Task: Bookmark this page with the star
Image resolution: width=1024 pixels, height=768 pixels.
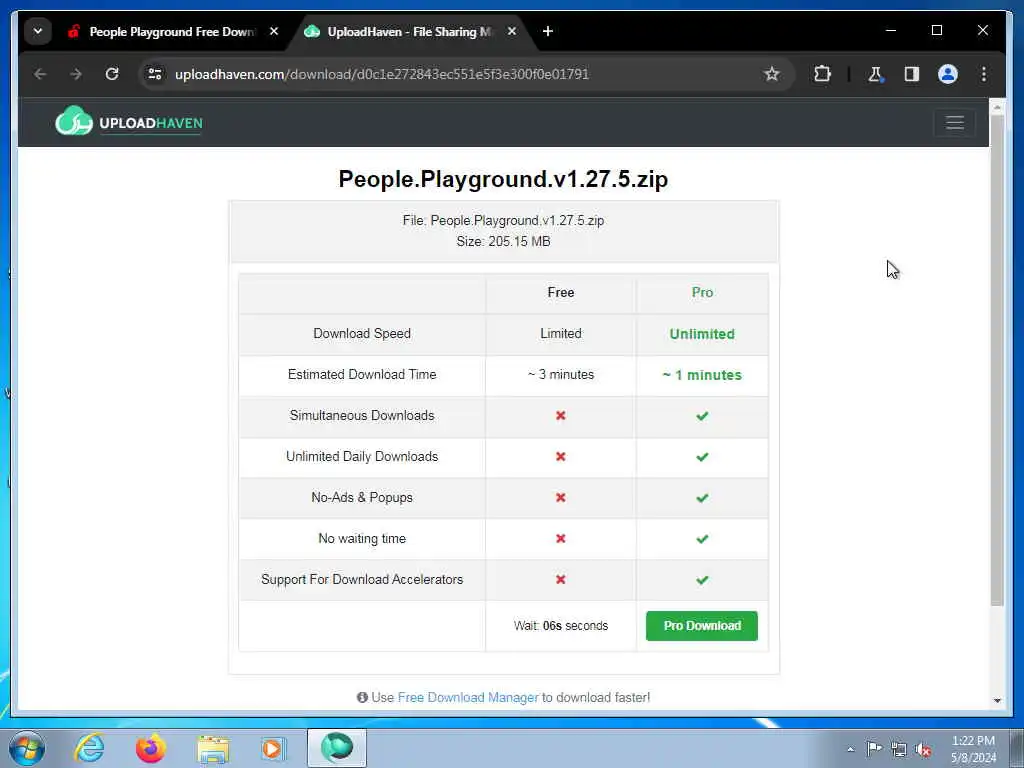Action: coord(771,74)
